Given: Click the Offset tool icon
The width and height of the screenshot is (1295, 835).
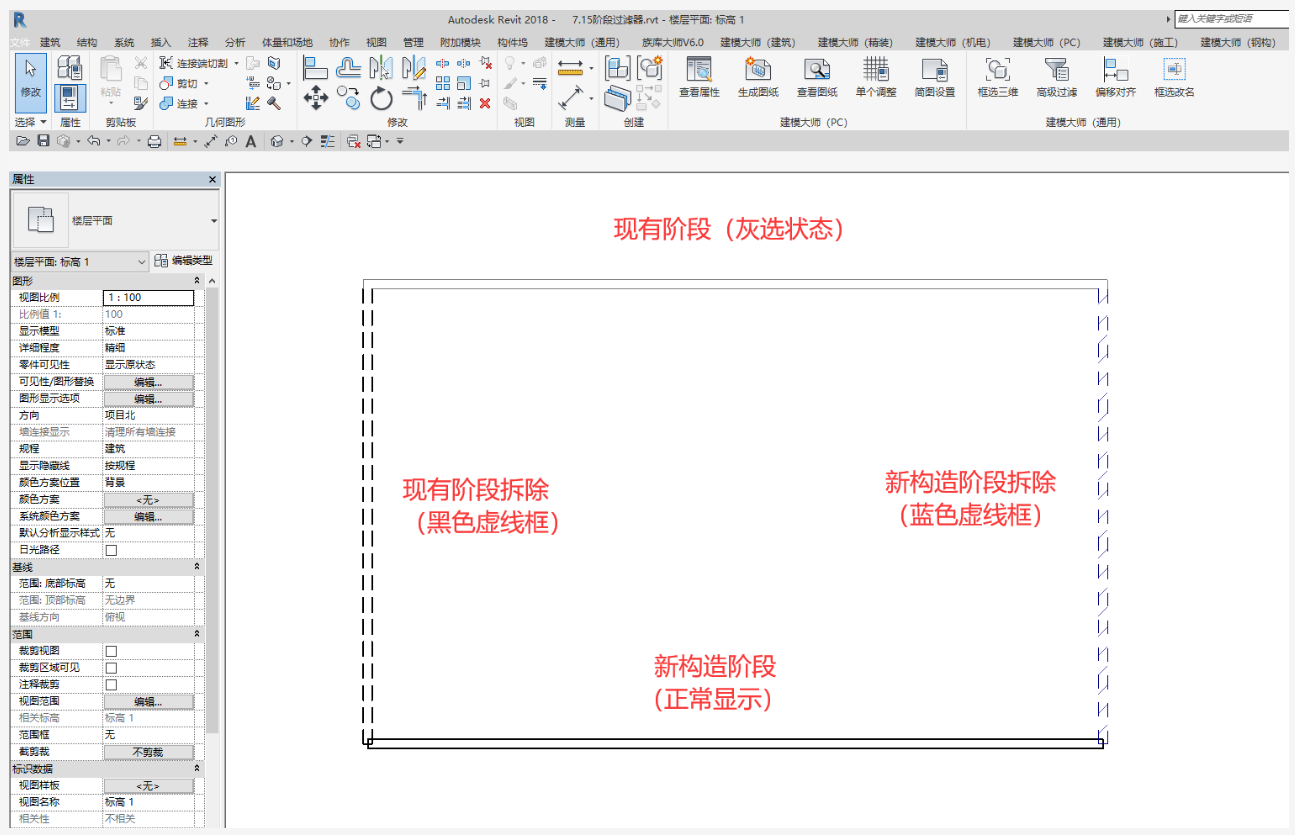Looking at the screenshot, I should coord(348,67).
